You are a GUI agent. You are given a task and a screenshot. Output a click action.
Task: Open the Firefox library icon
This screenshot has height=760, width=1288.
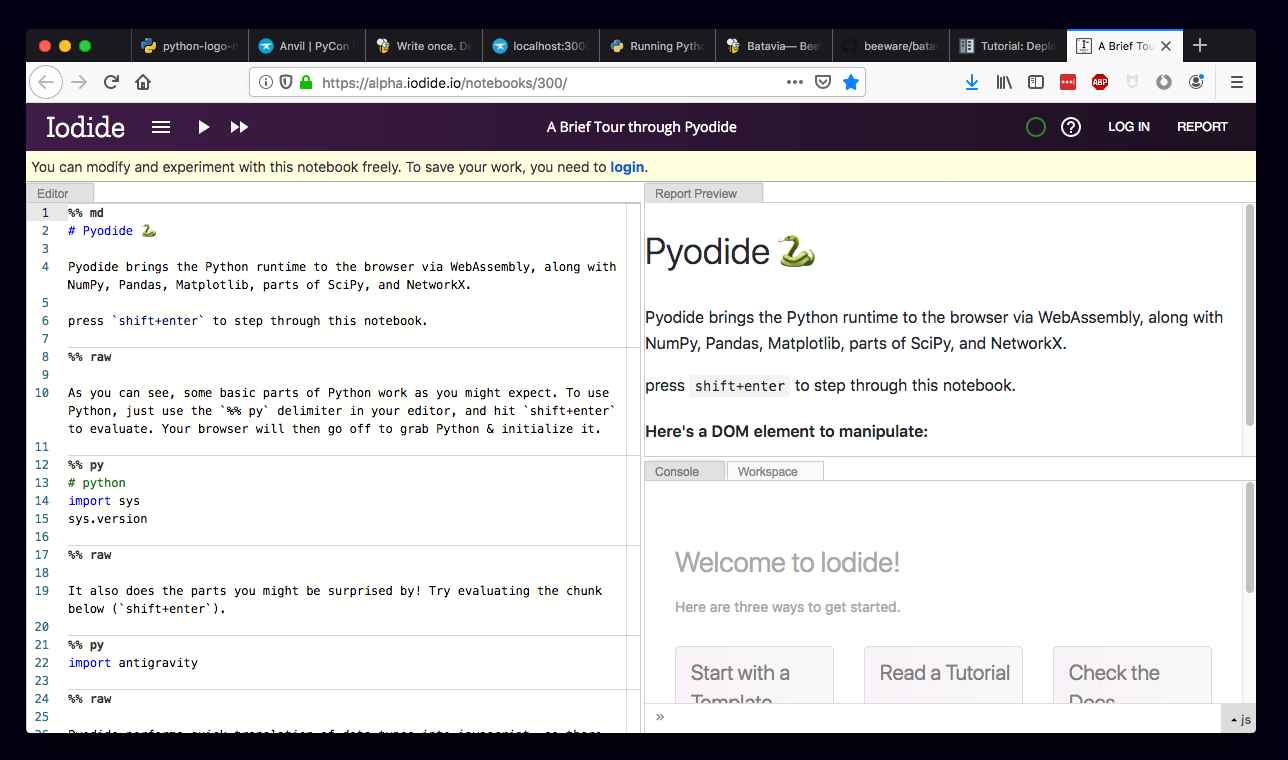(1004, 82)
